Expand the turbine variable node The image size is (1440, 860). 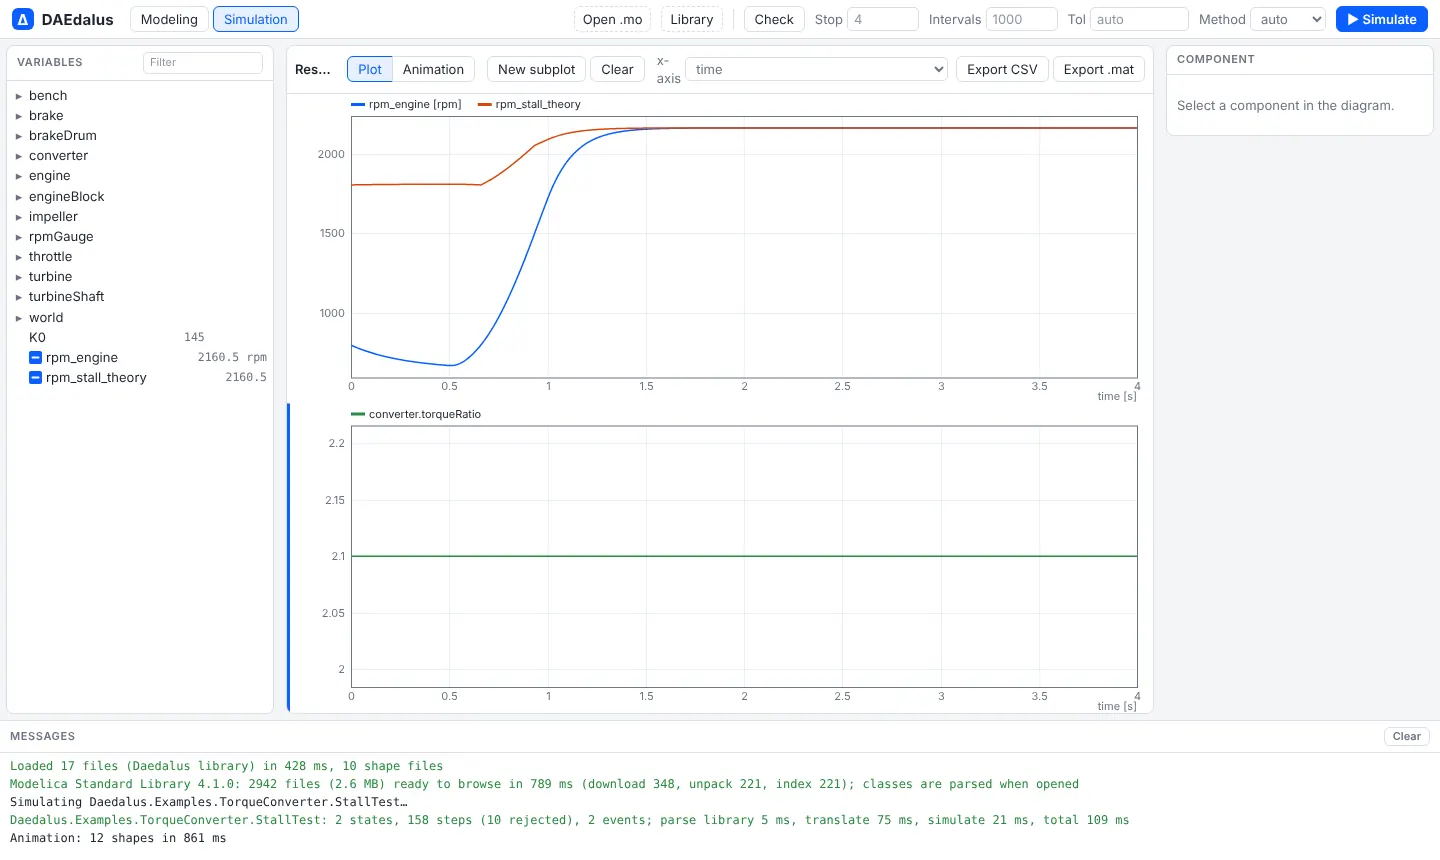coord(19,277)
